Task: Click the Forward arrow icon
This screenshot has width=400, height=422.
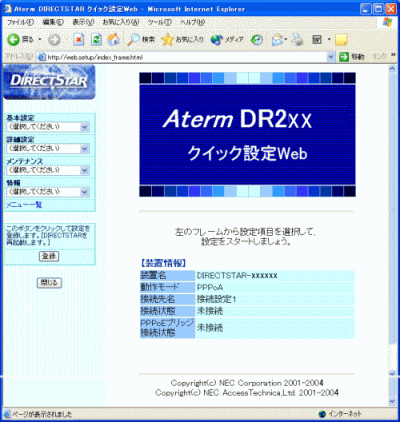Action: pyautogui.click(x=54, y=40)
